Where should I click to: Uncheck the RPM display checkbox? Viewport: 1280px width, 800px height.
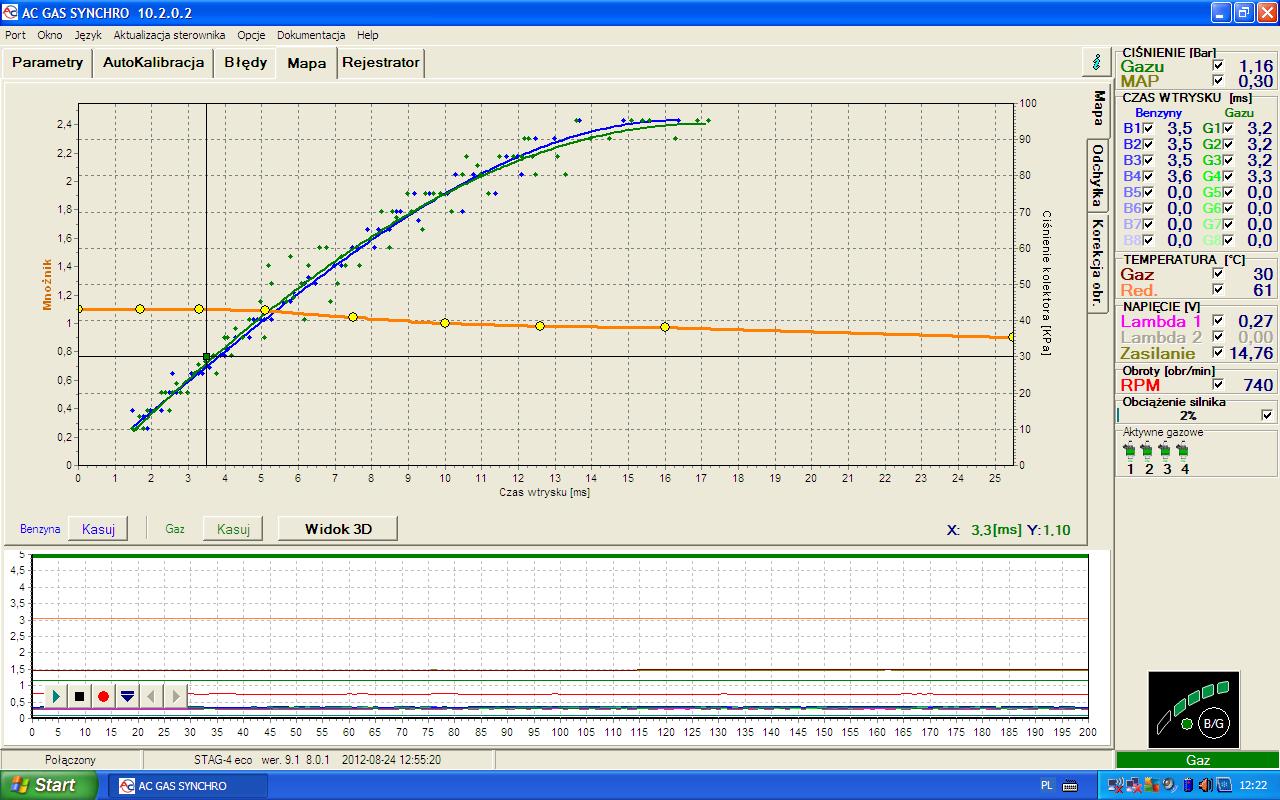1217,385
